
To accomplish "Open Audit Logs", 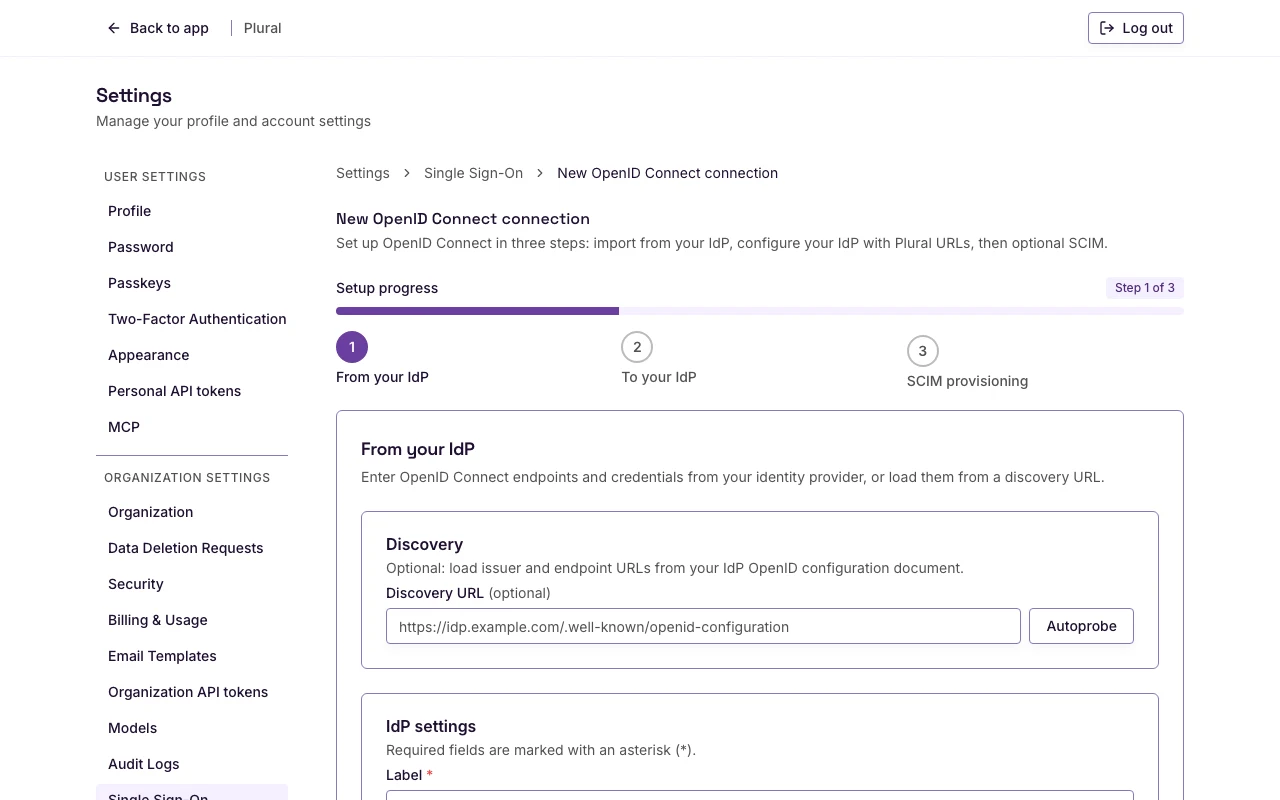I will pyautogui.click(x=192, y=764).
